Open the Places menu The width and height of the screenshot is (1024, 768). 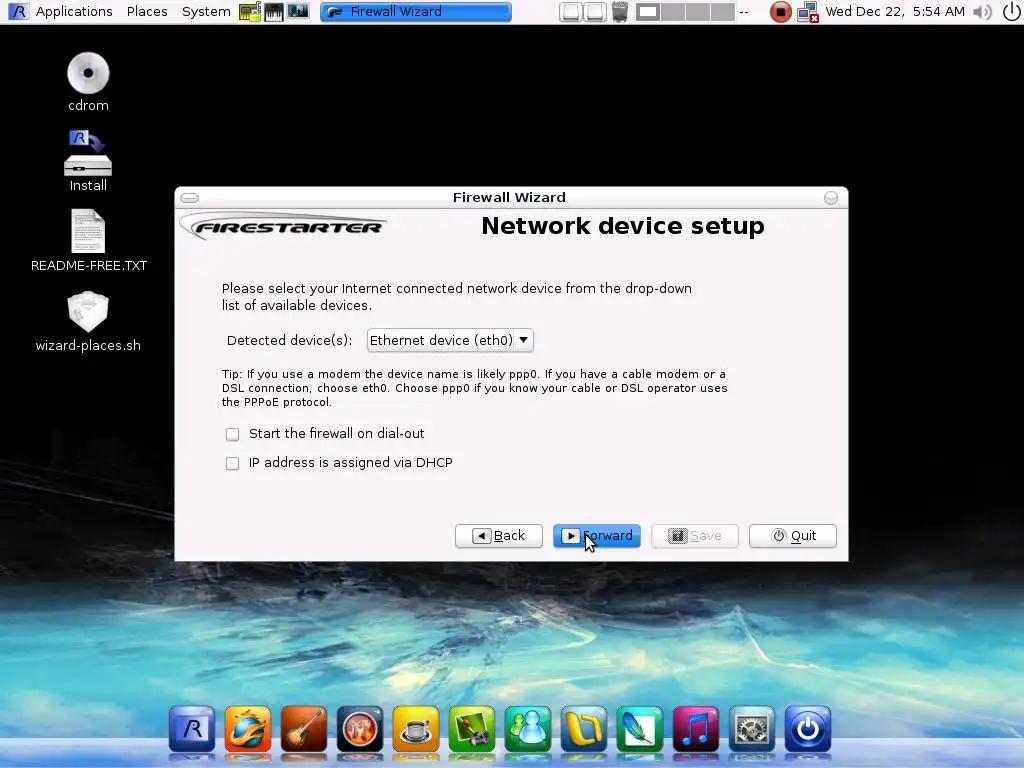click(147, 12)
